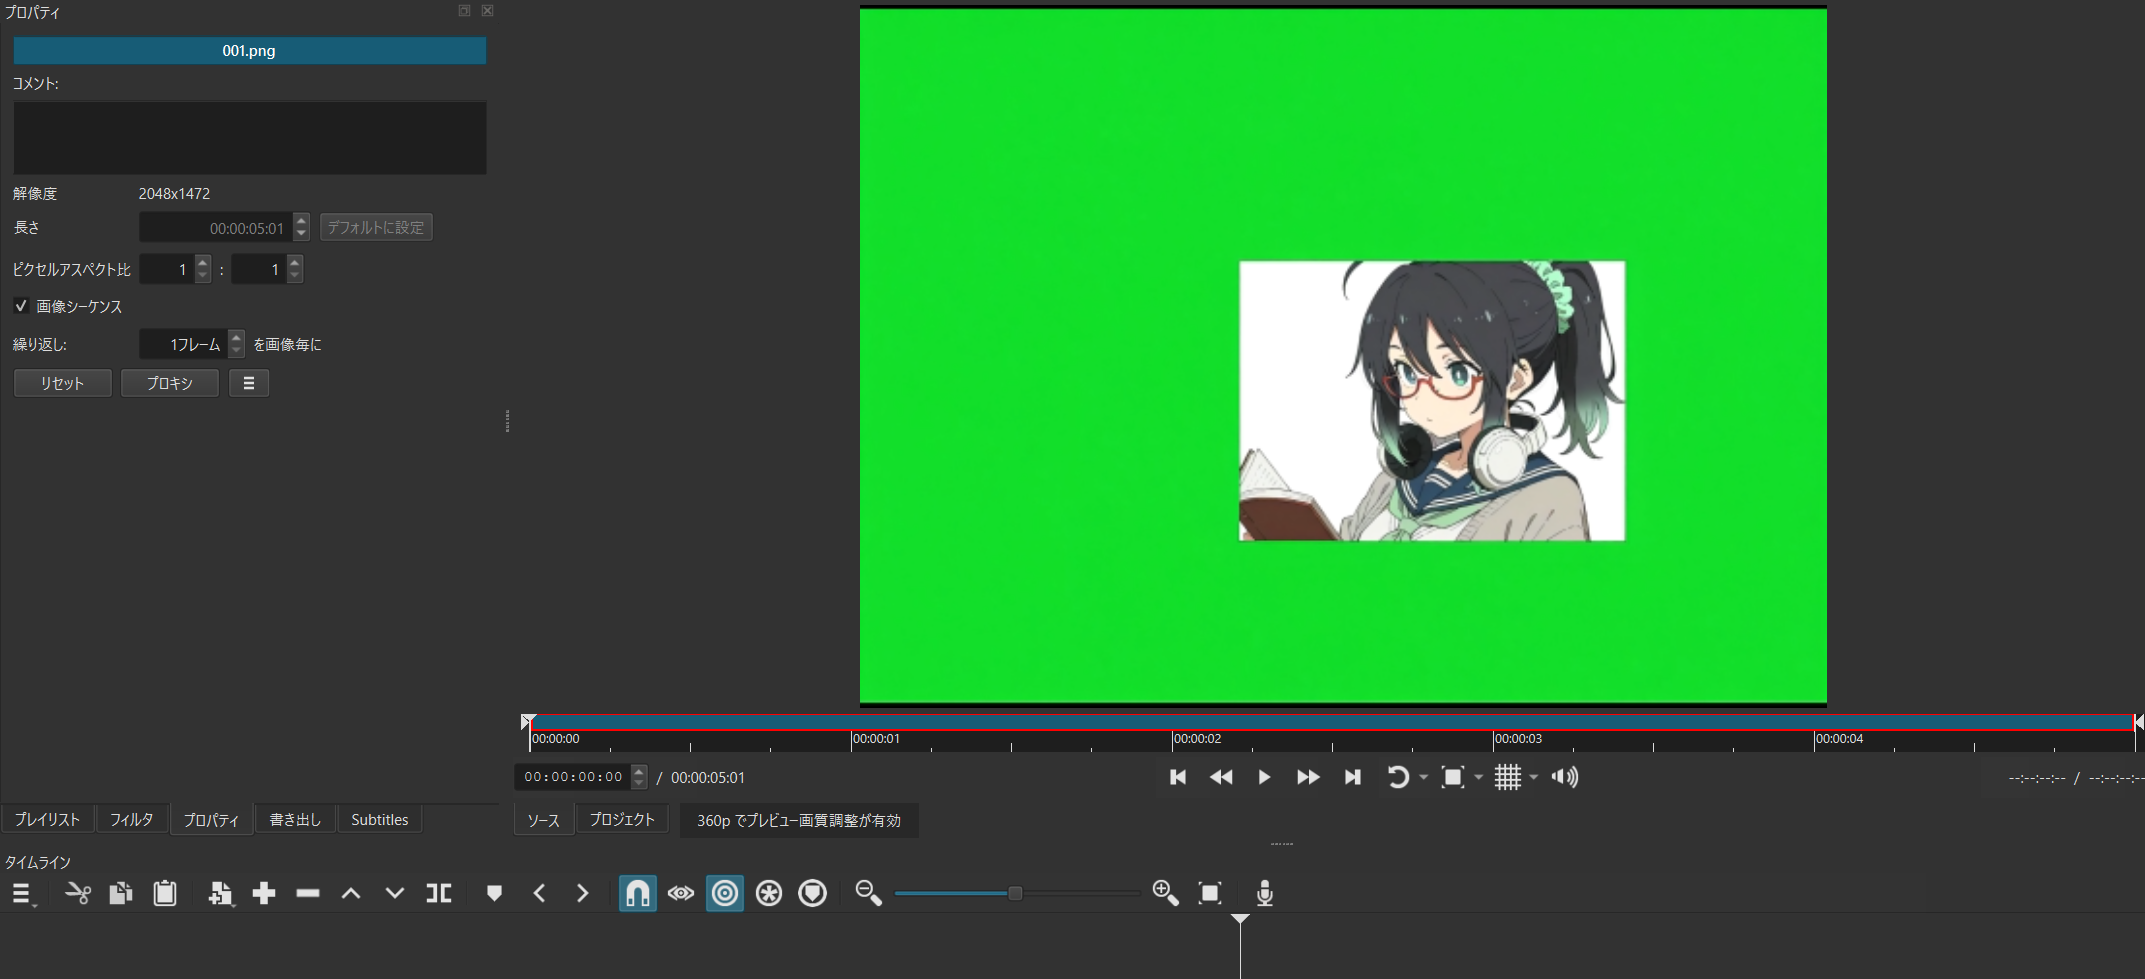Increase first ピクセルアスペクト比 value
Viewport: 2145px width, 979px height.
click(203, 262)
